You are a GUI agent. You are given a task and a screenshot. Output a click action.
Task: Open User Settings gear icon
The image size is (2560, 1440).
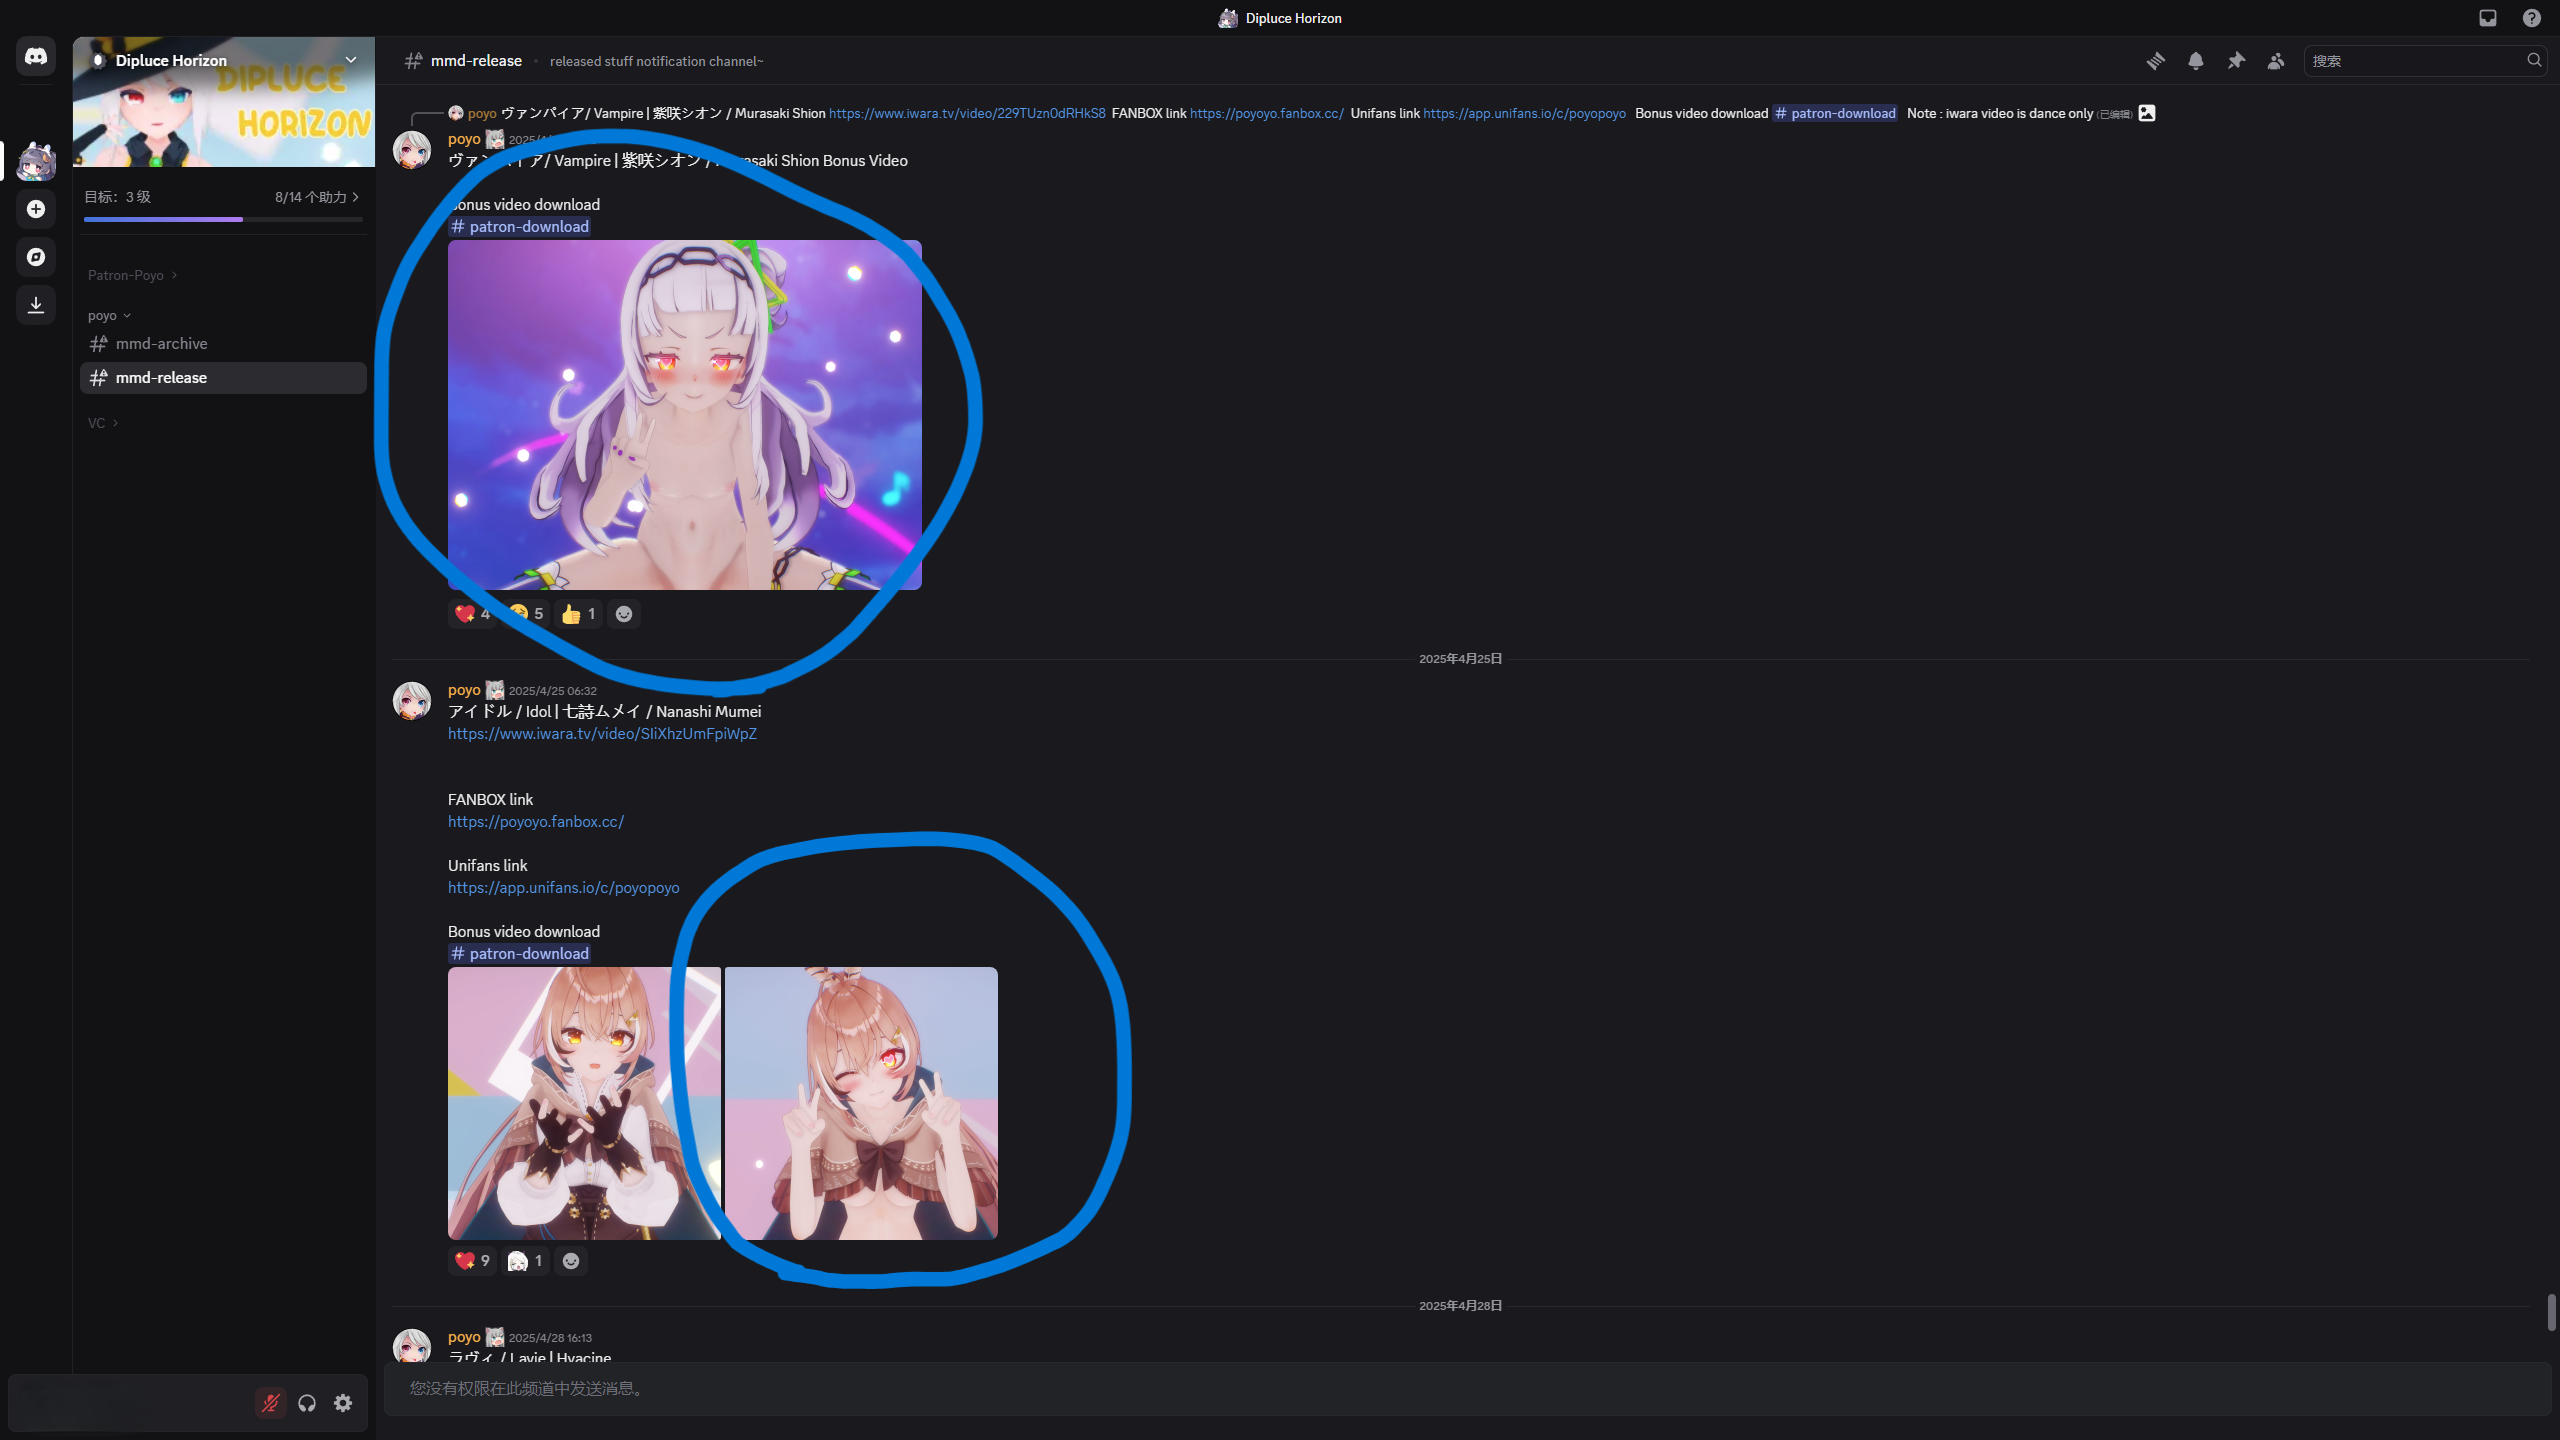click(343, 1403)
